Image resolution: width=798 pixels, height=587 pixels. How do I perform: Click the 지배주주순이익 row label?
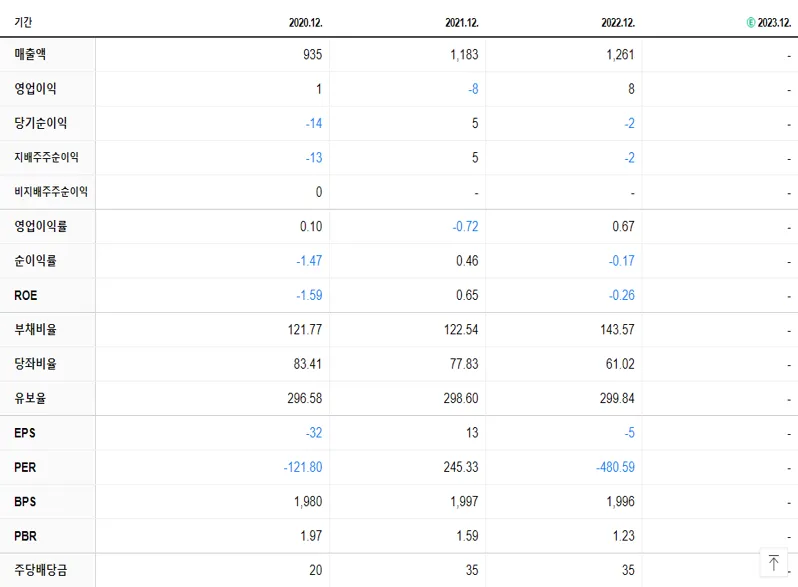coord(46,157)
